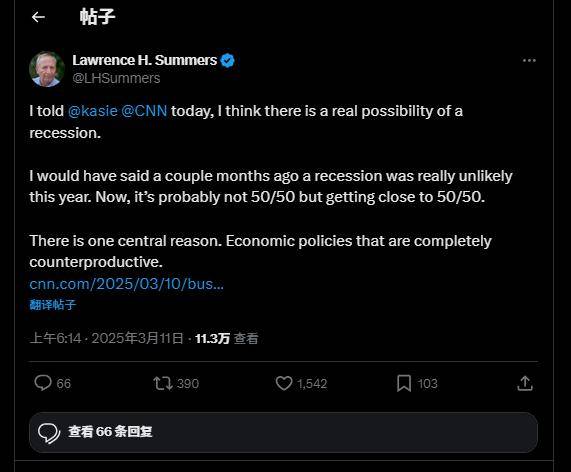The height and width of the screenshot is (472, 571).
Task: Go back using the left arrow
Action: (x=38, y=17)
